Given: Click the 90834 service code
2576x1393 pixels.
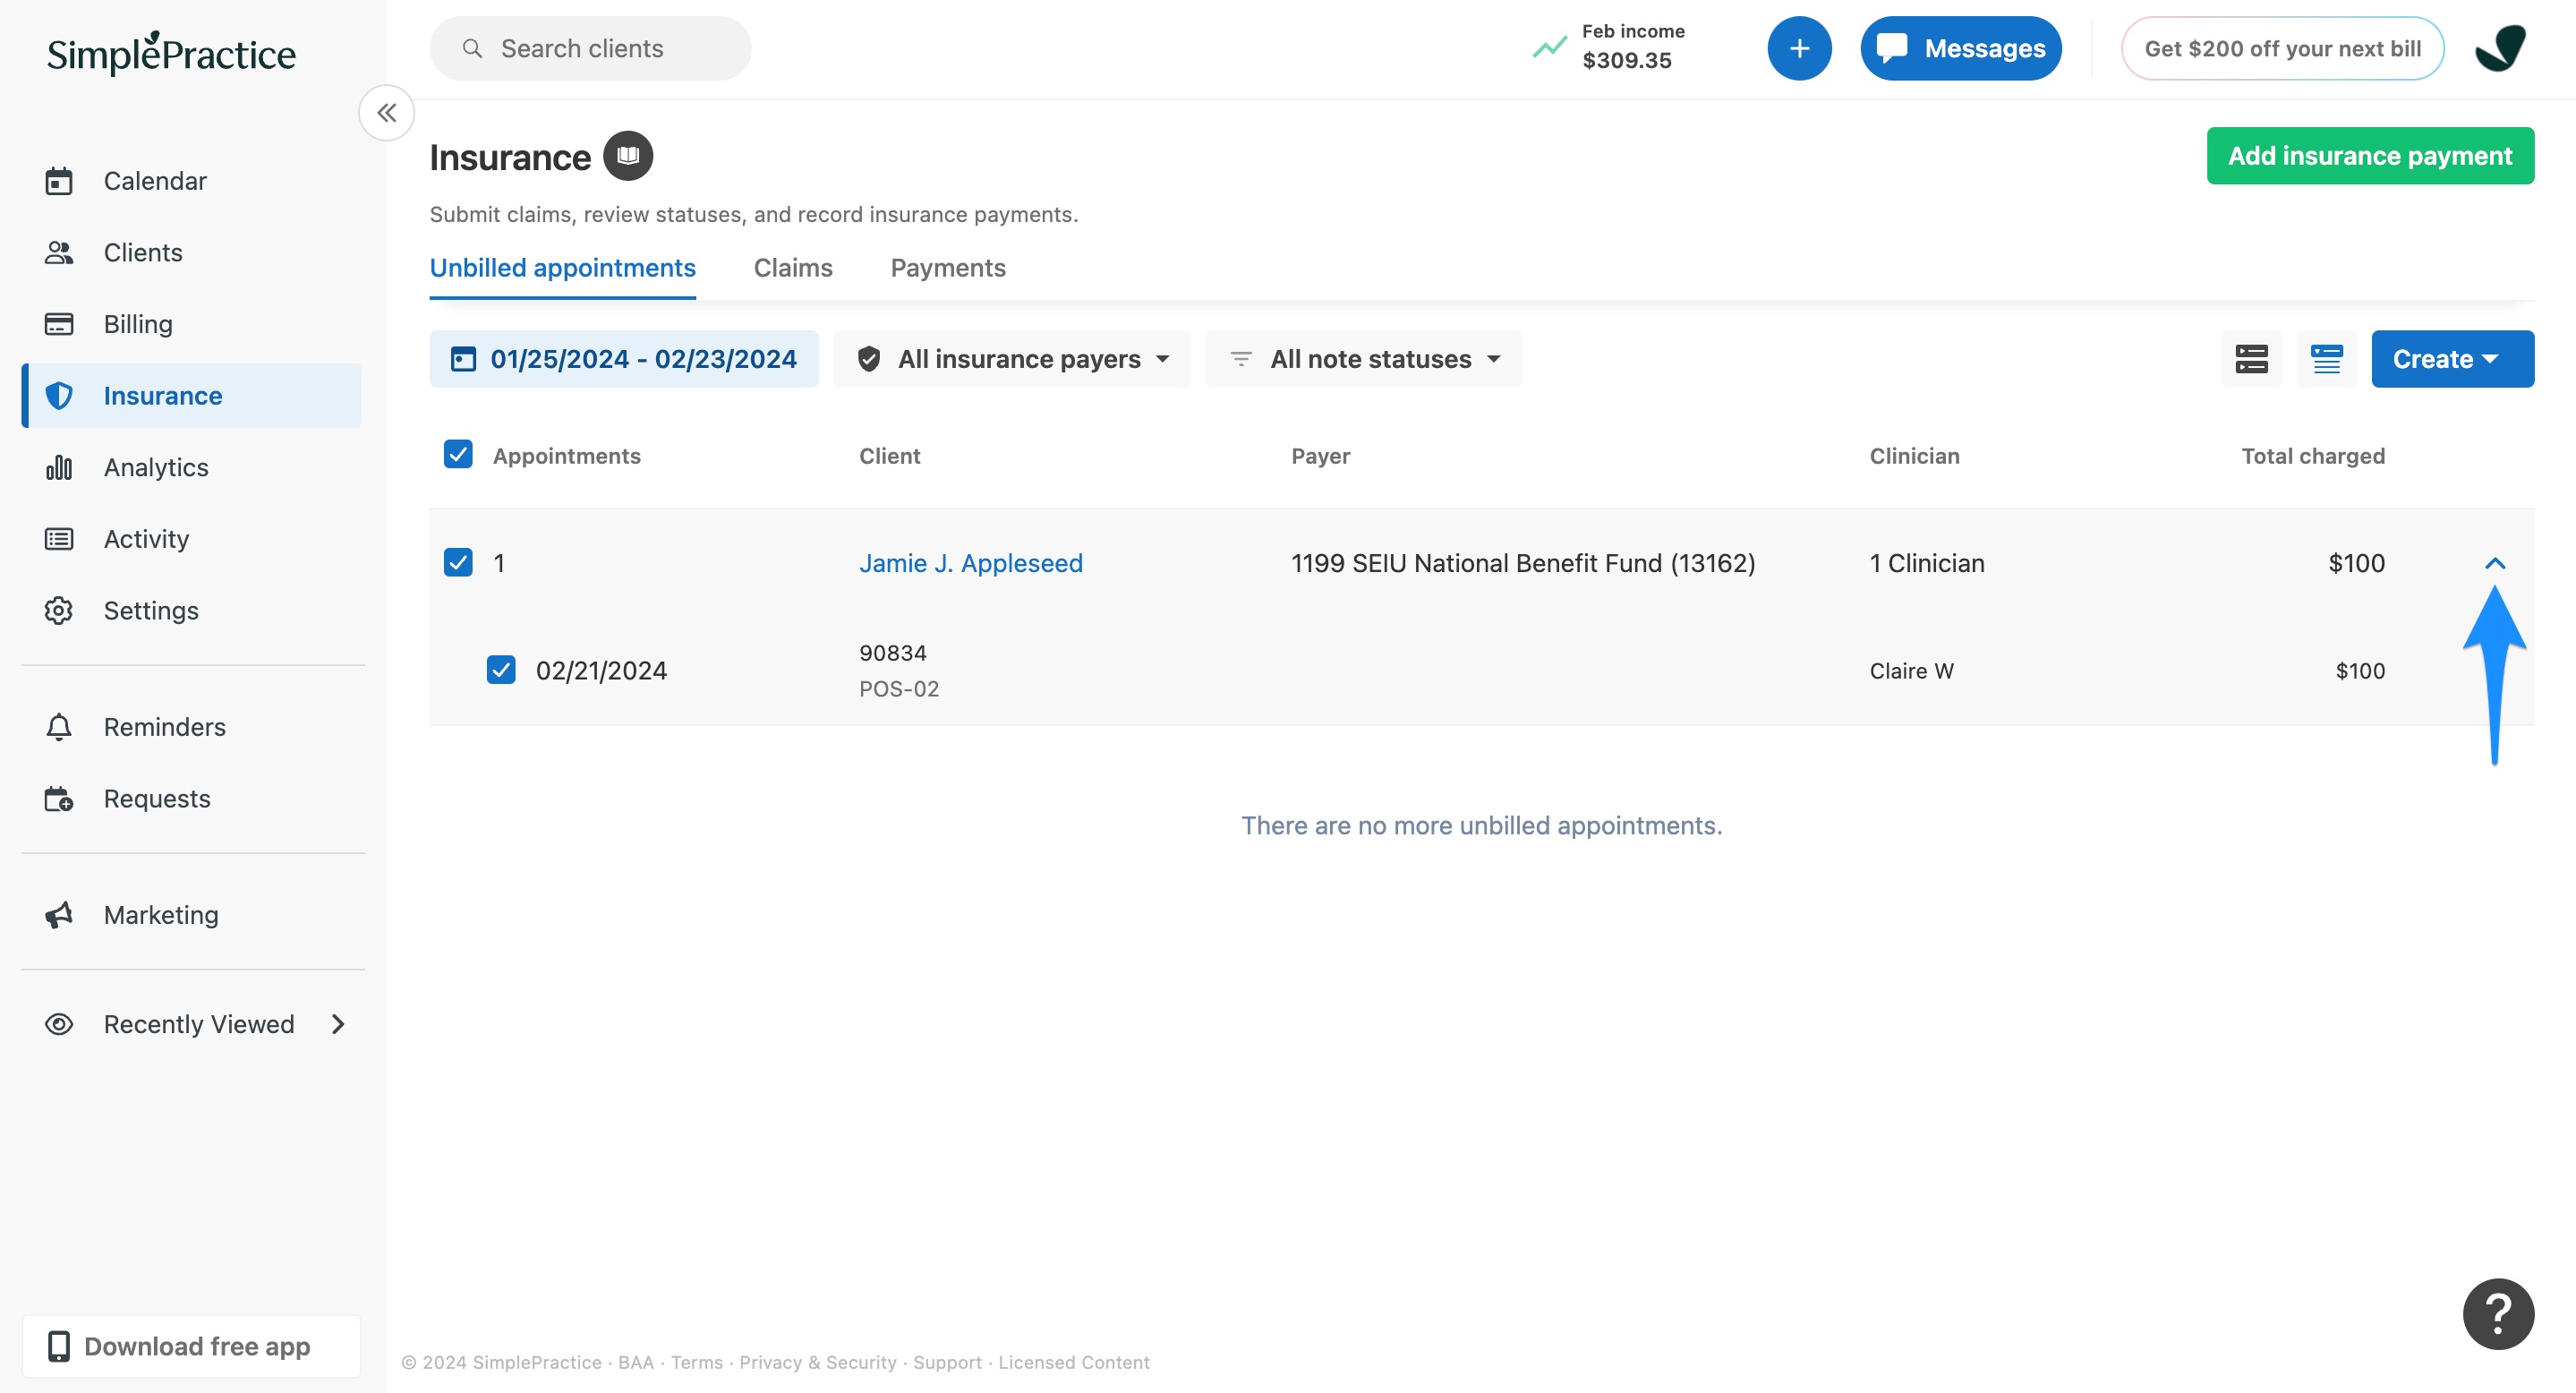Looking at the screenshot, I should (893, 653).
